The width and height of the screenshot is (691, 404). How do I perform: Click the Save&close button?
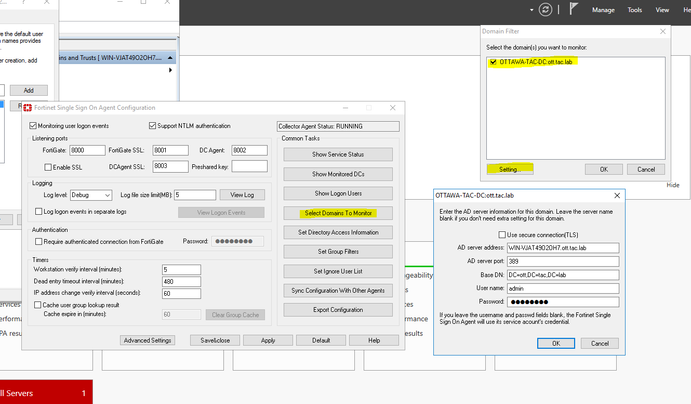214,340
